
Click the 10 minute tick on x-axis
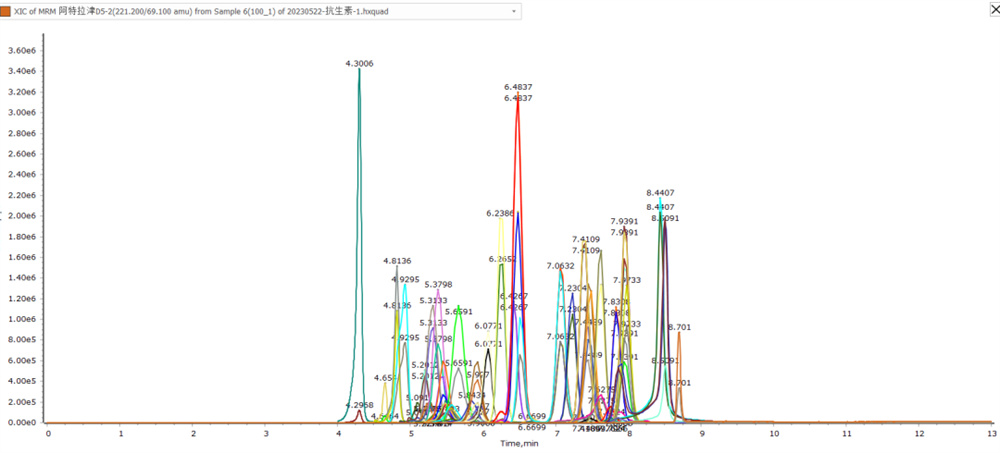(x=774, y=434)
